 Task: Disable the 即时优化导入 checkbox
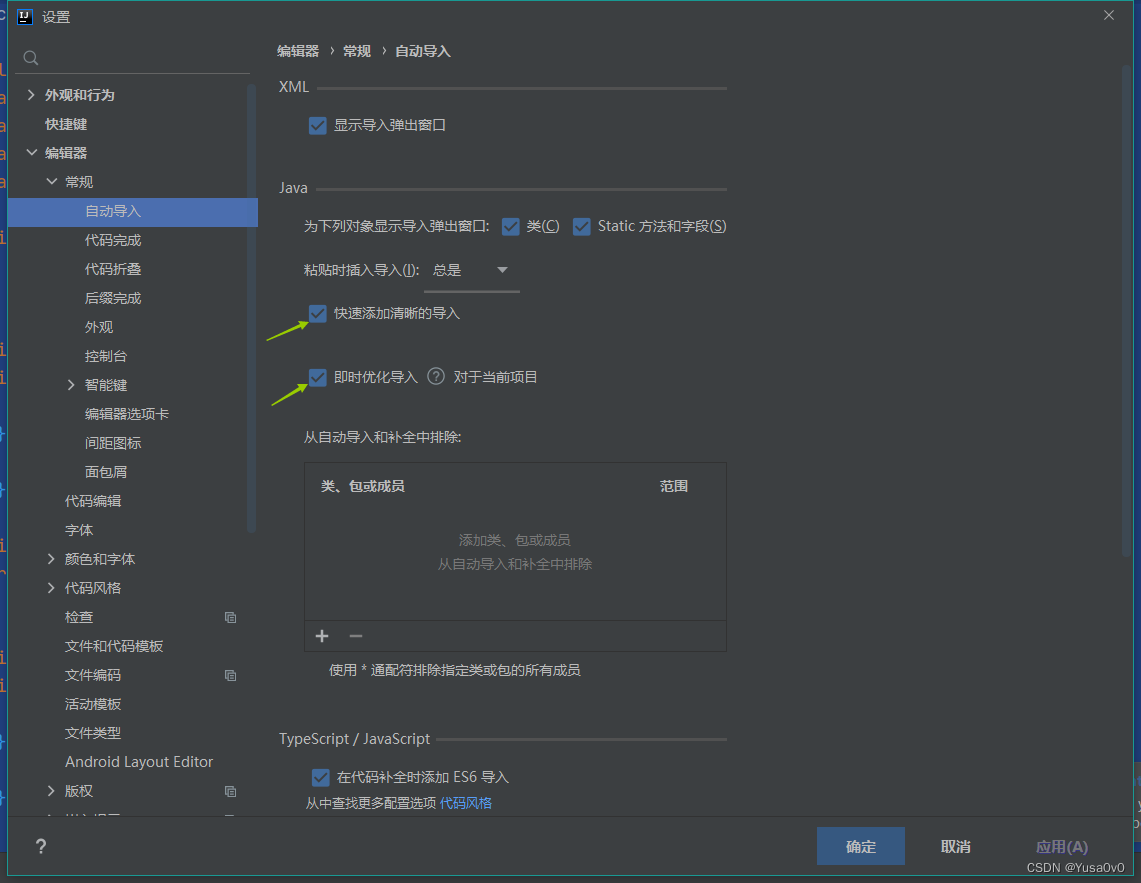[317, 377]
